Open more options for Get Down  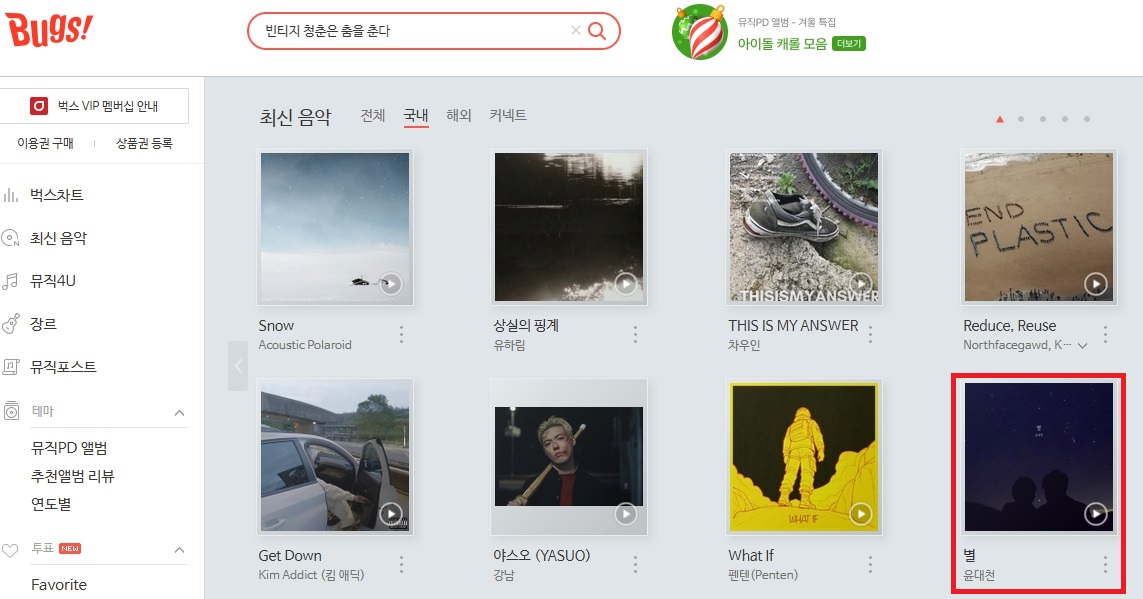point(401,564)
